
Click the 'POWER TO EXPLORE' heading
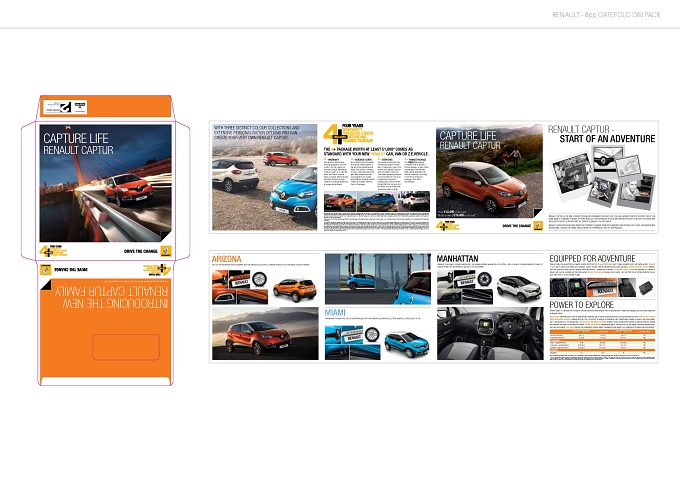pos(582,305)
